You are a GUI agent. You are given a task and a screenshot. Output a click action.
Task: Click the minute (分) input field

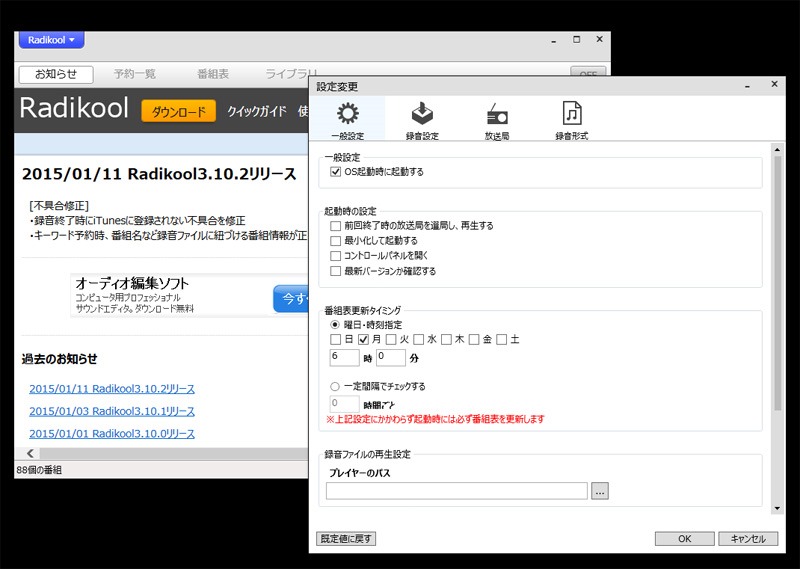pos(391,358)
